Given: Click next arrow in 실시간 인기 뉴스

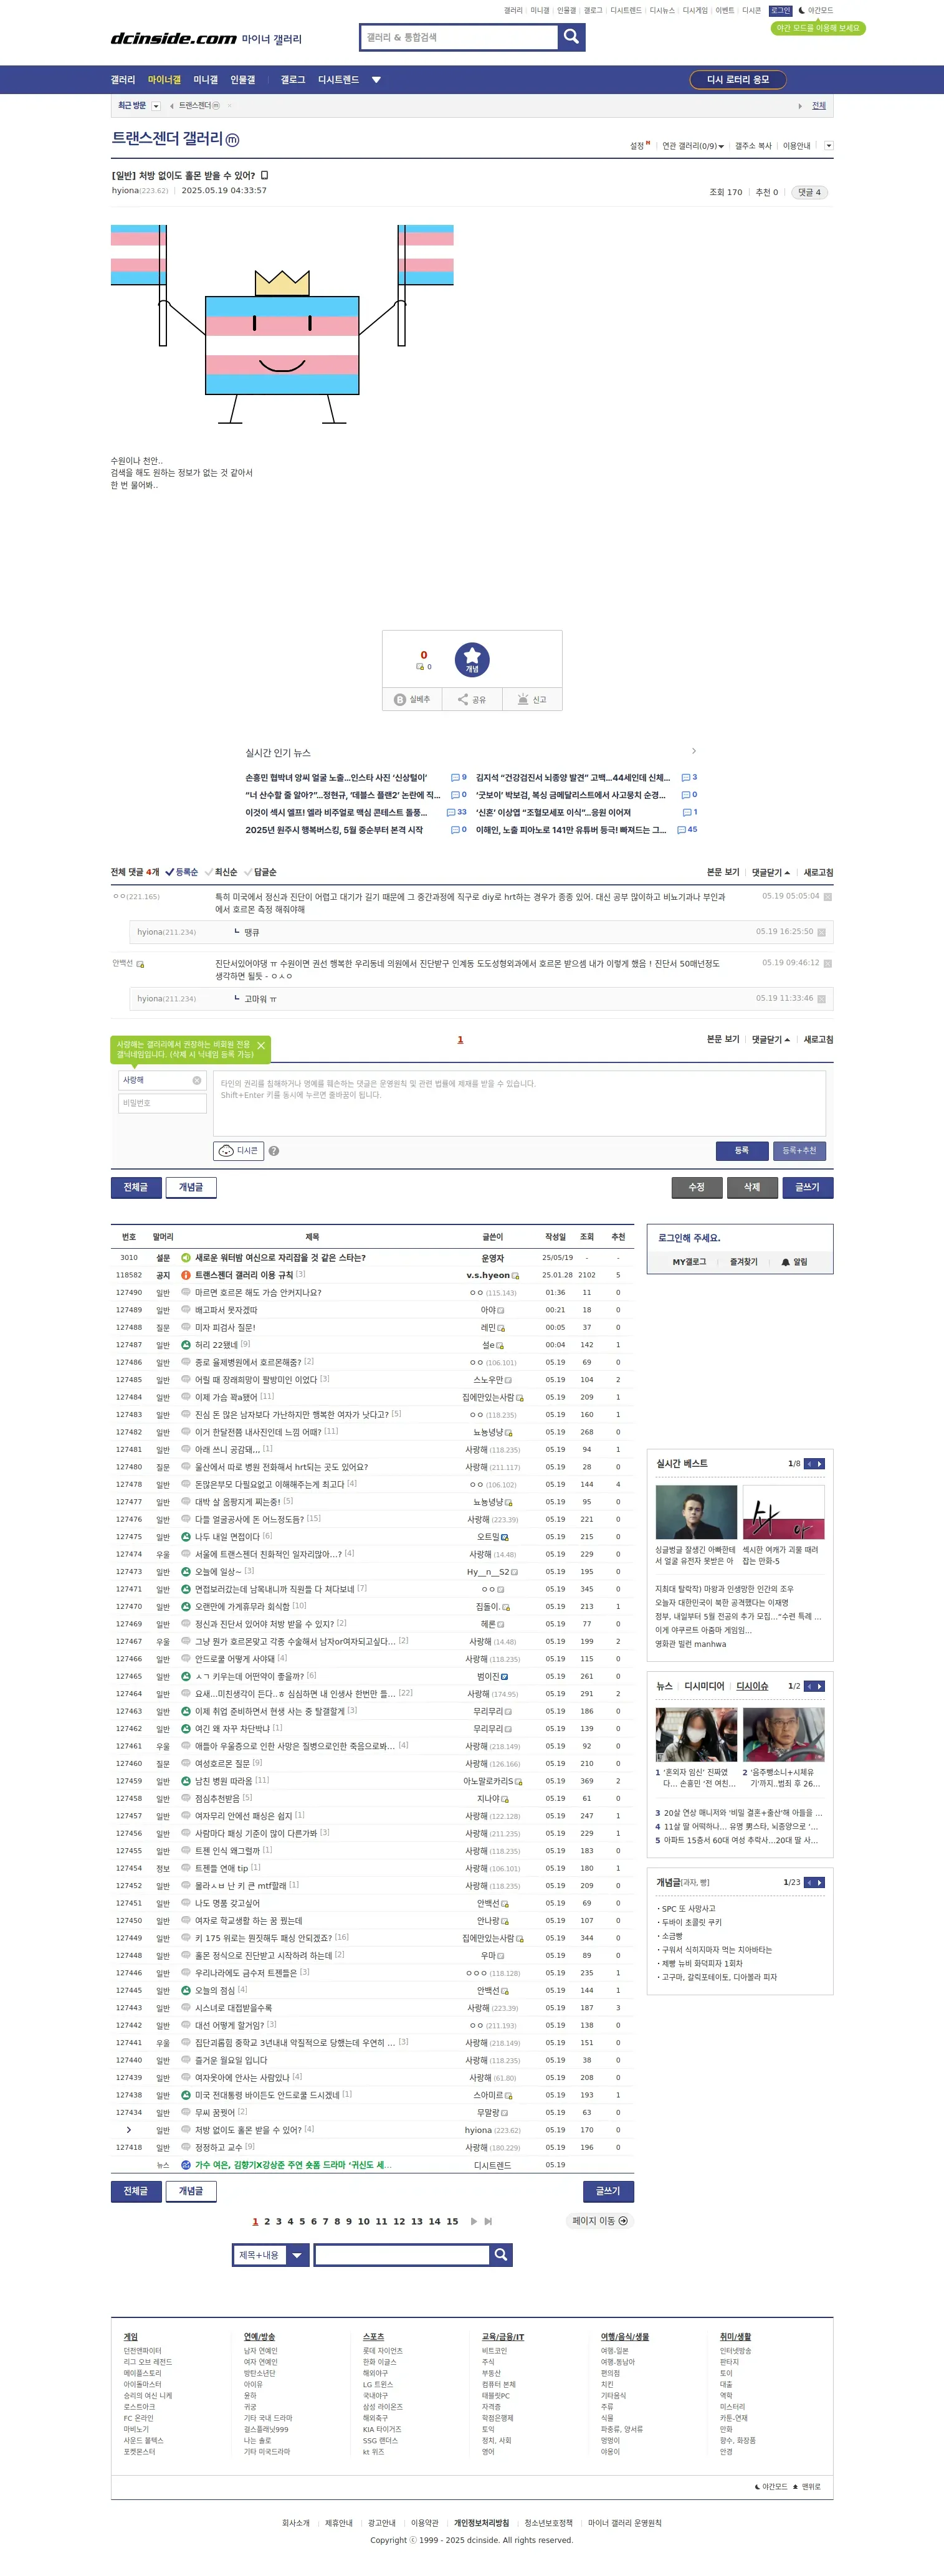Looking at the screenshot, I should click(x=694, y=751).
